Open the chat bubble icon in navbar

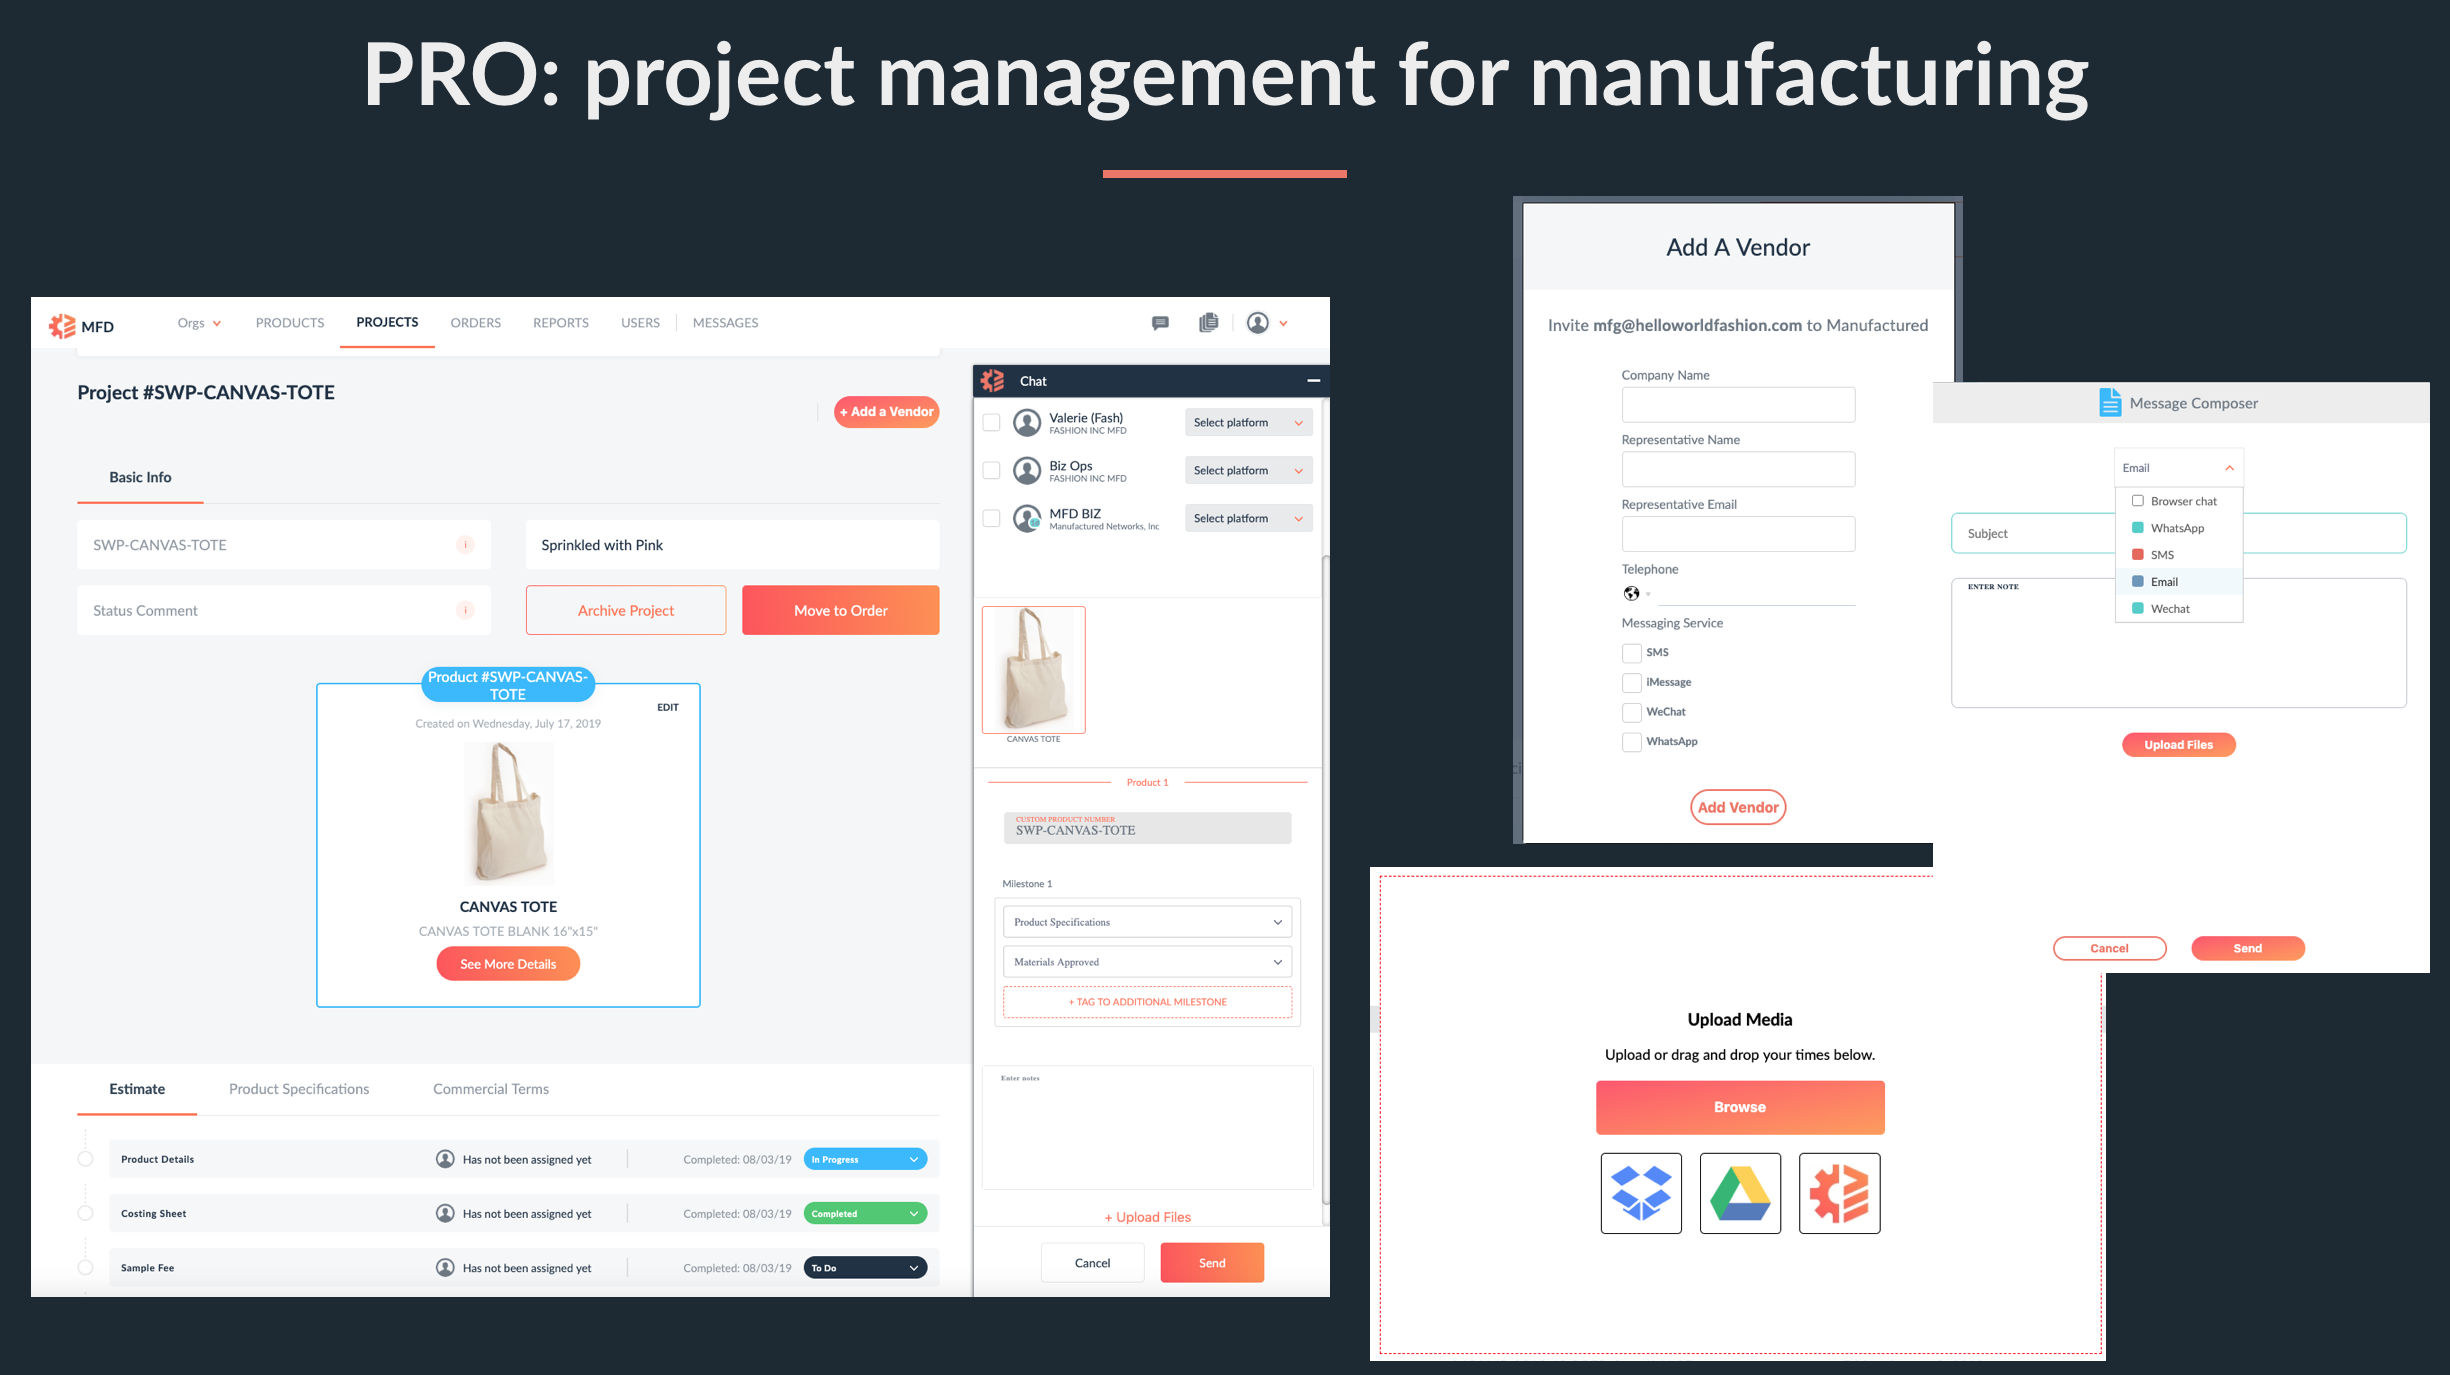pos(1160,323)
